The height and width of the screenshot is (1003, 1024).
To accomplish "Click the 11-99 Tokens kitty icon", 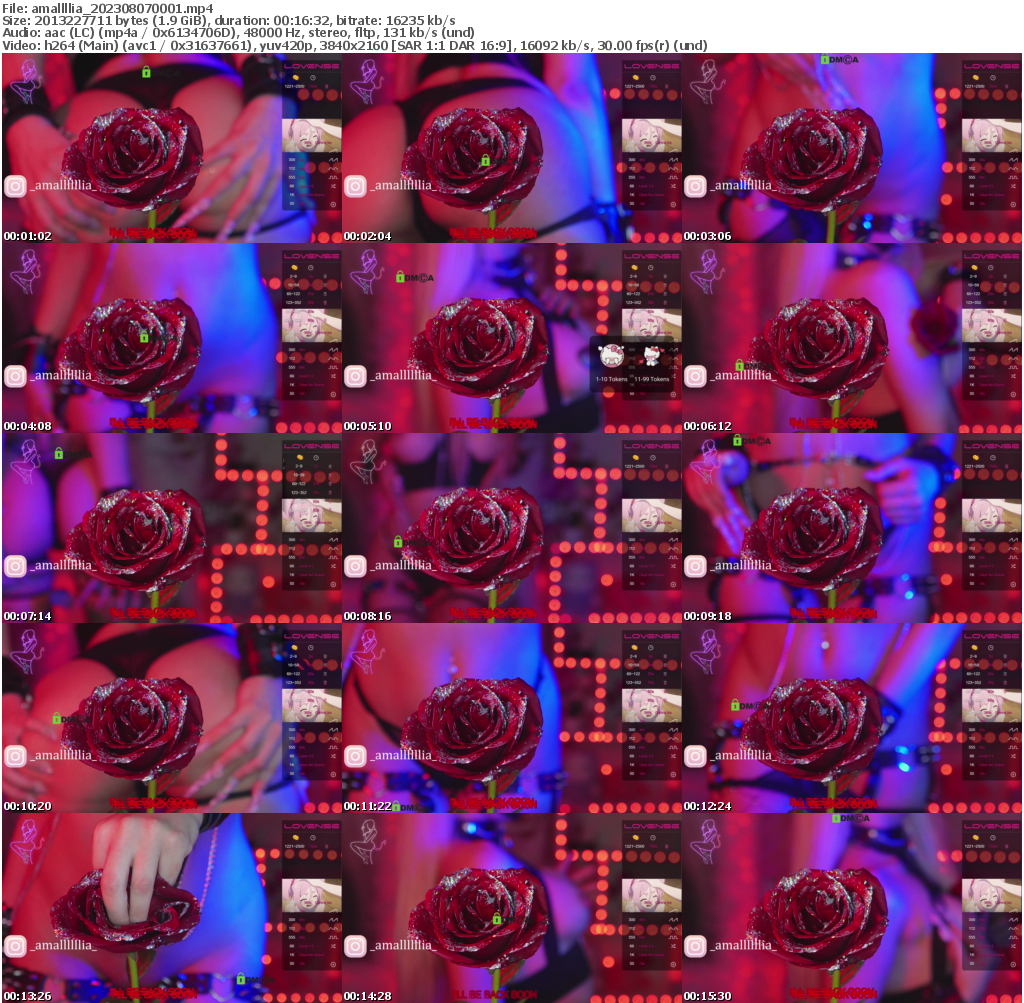I will pos(653,357).
